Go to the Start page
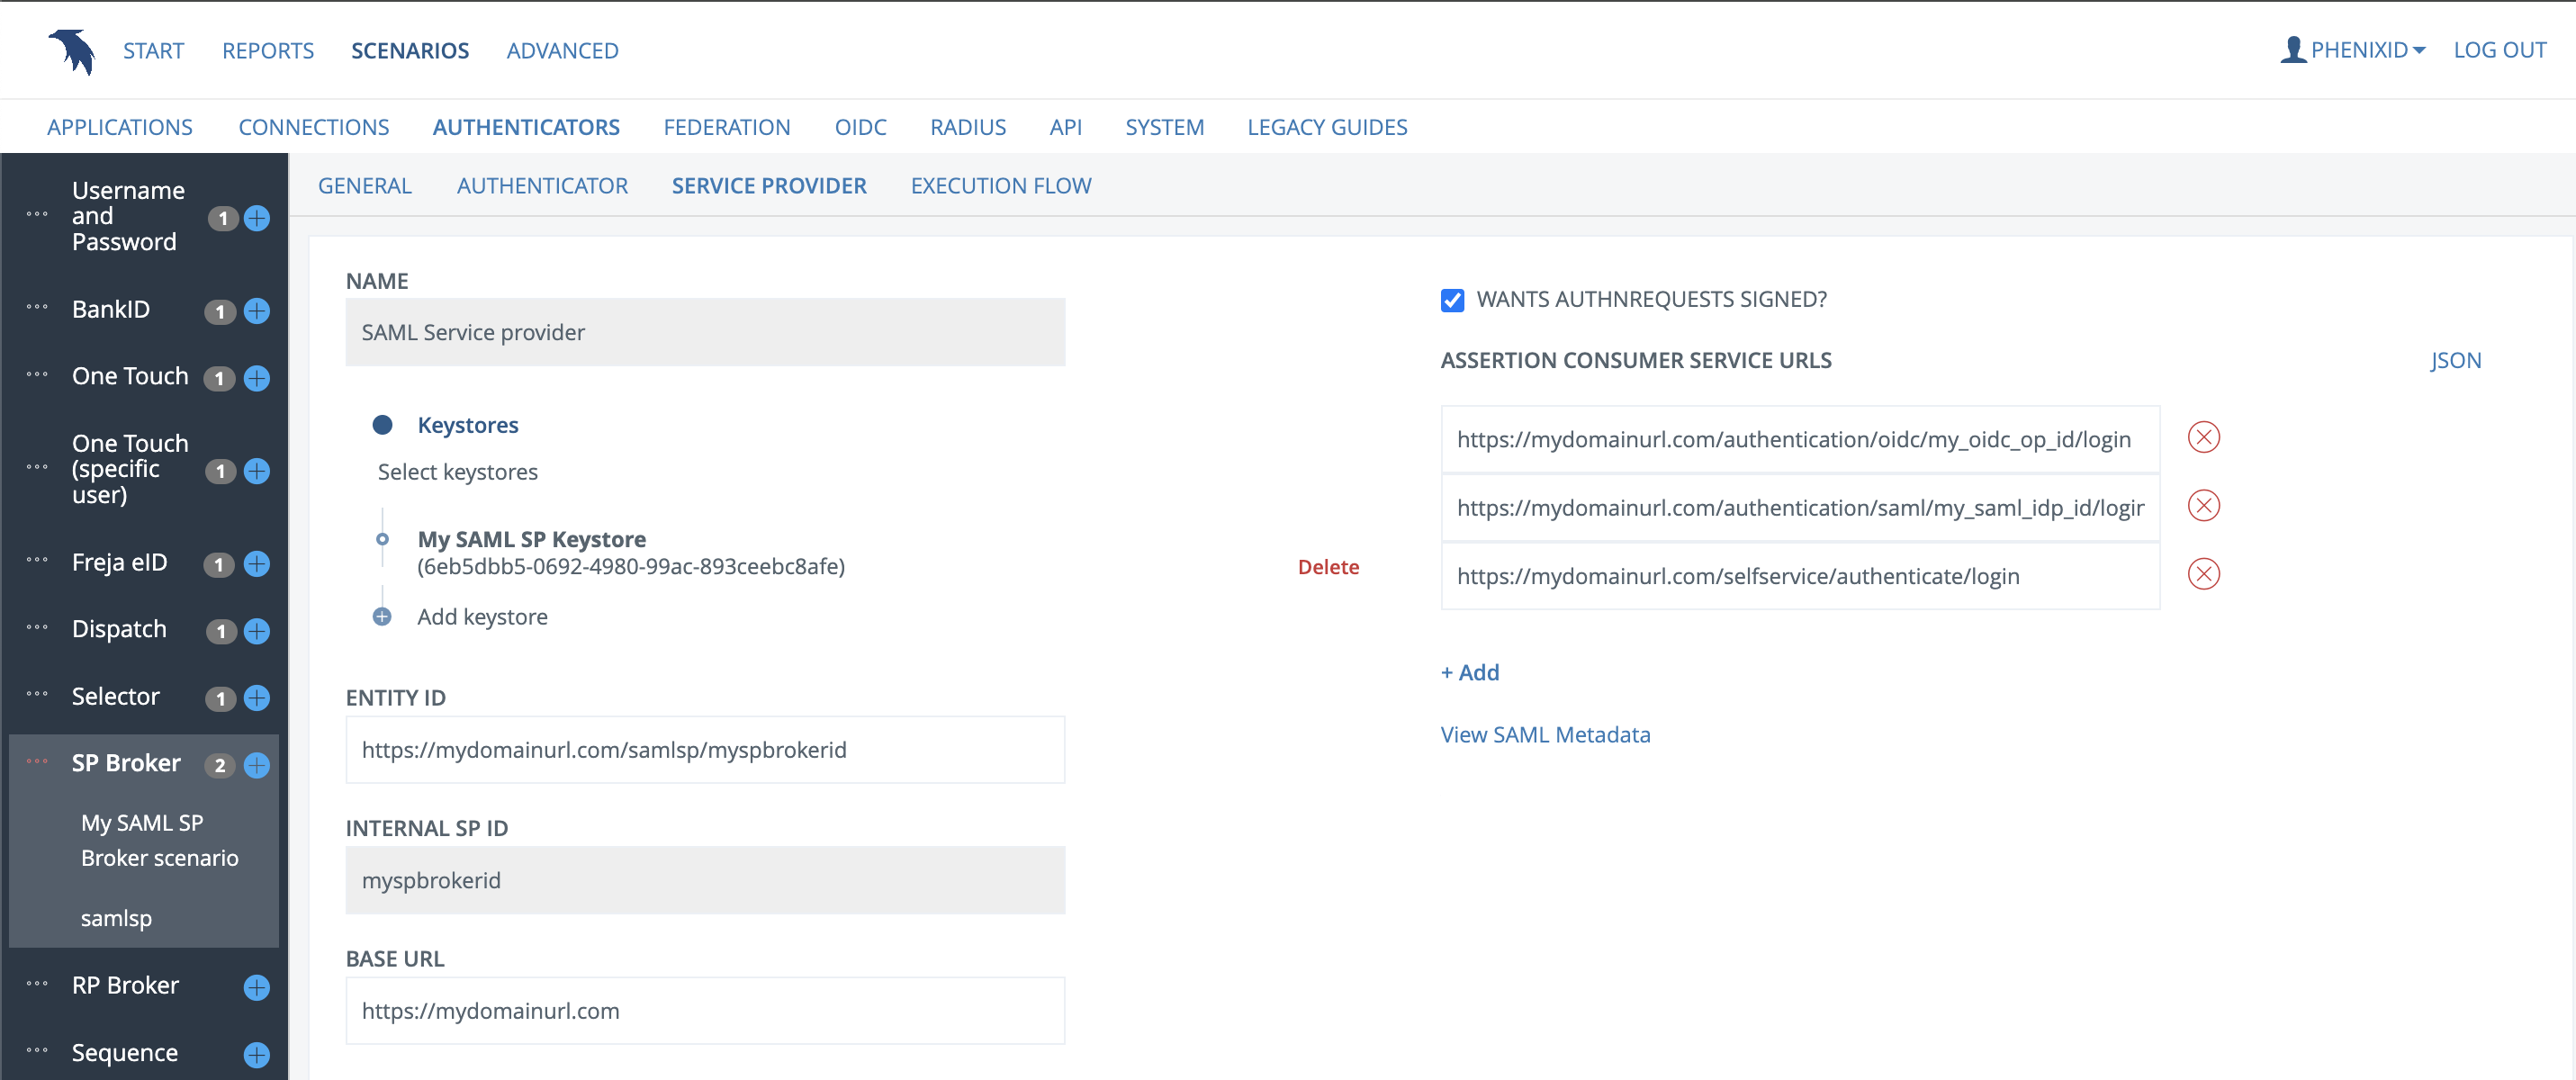2576x1080 pixels. tap(153, 50)
